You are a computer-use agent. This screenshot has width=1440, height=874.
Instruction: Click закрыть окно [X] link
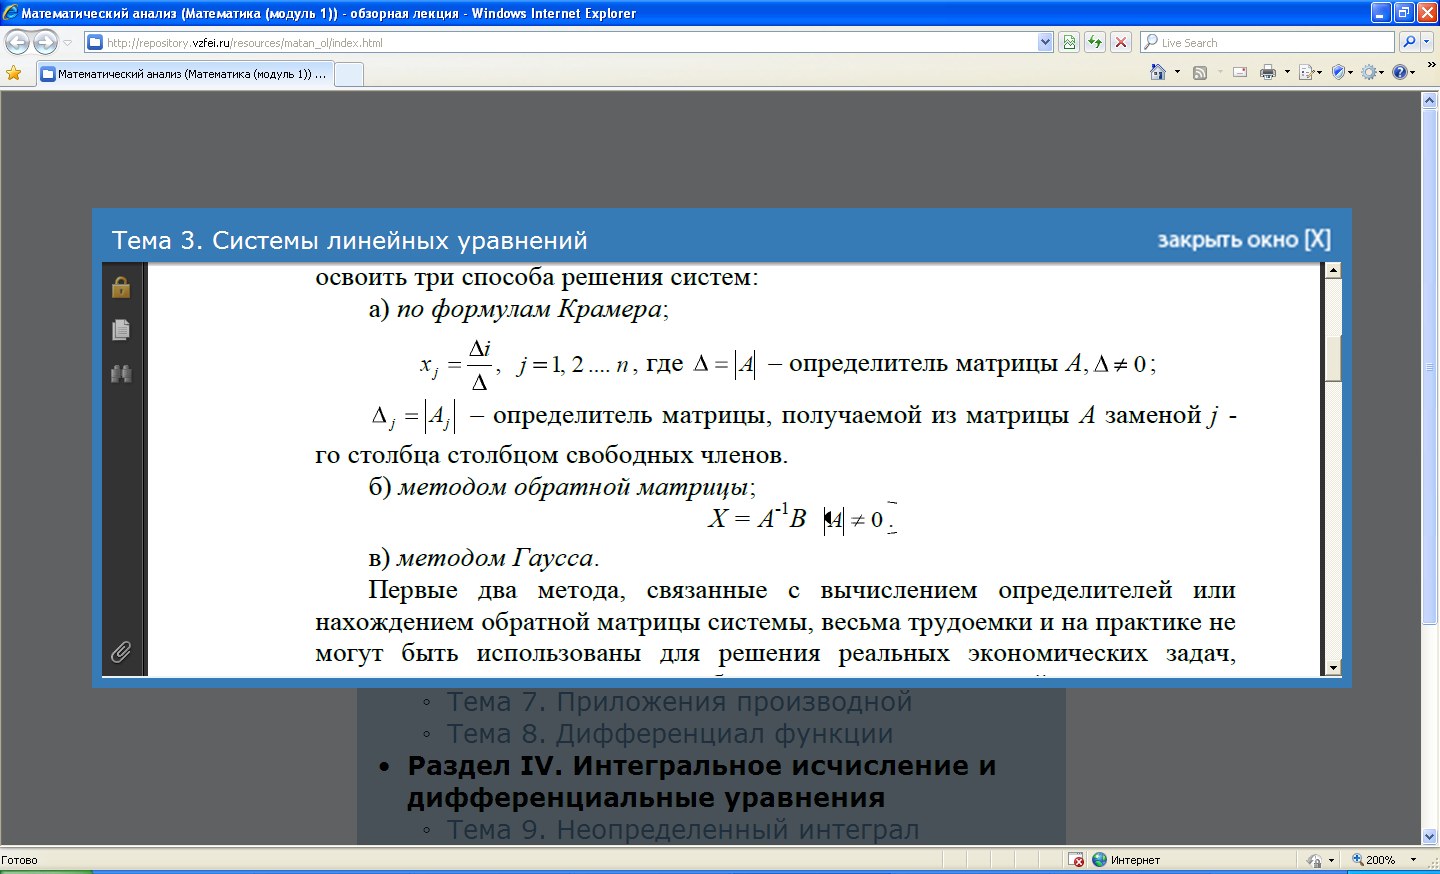1244,240
